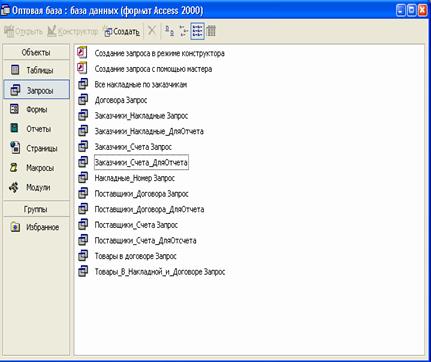Screen dimensions: 431x362
Task: Open the Формы objects section
Action: [37, 109]
